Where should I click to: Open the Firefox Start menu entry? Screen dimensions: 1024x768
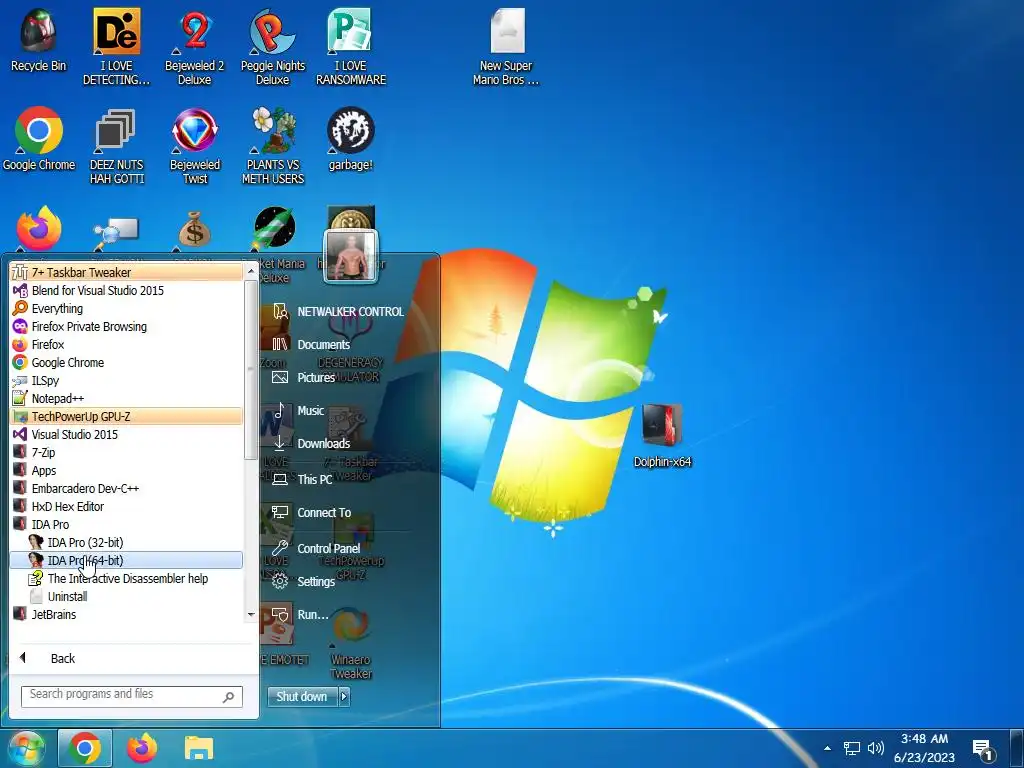(x=127, y=344)
